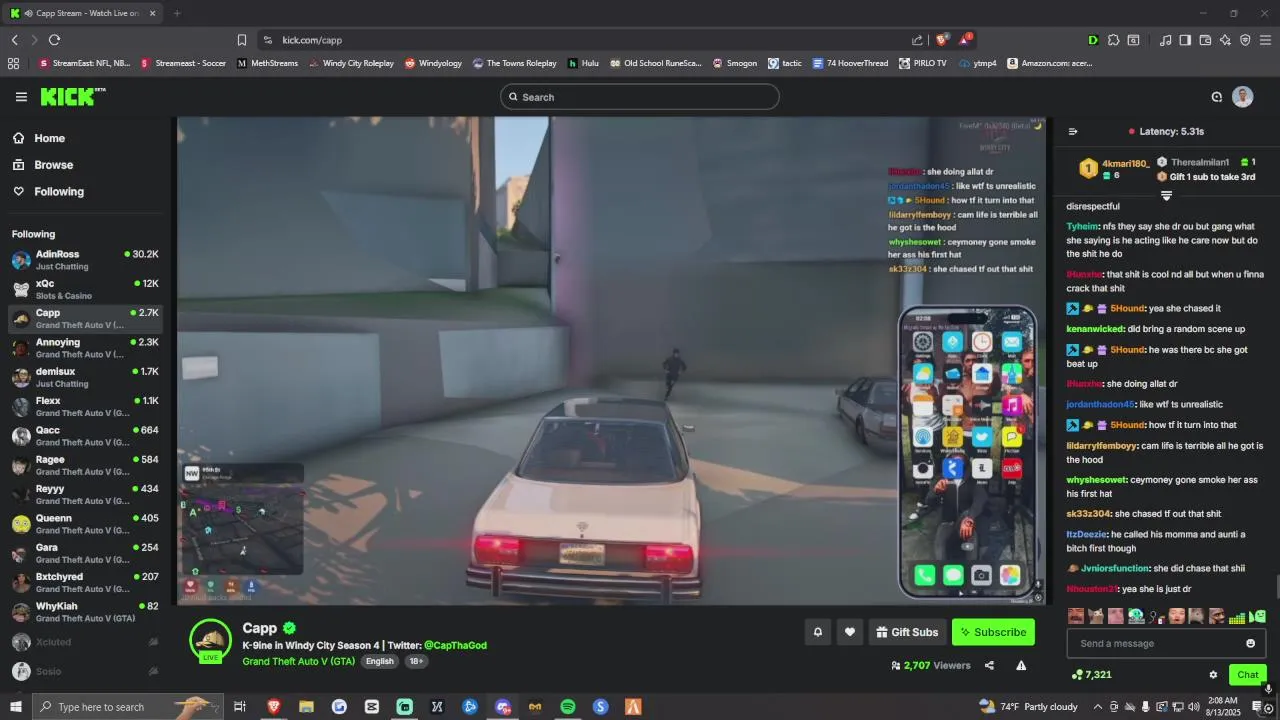The width and height of the screenshot is (1280, 720).
Task: Open chat settings gear
Action: pos(1213,675)
